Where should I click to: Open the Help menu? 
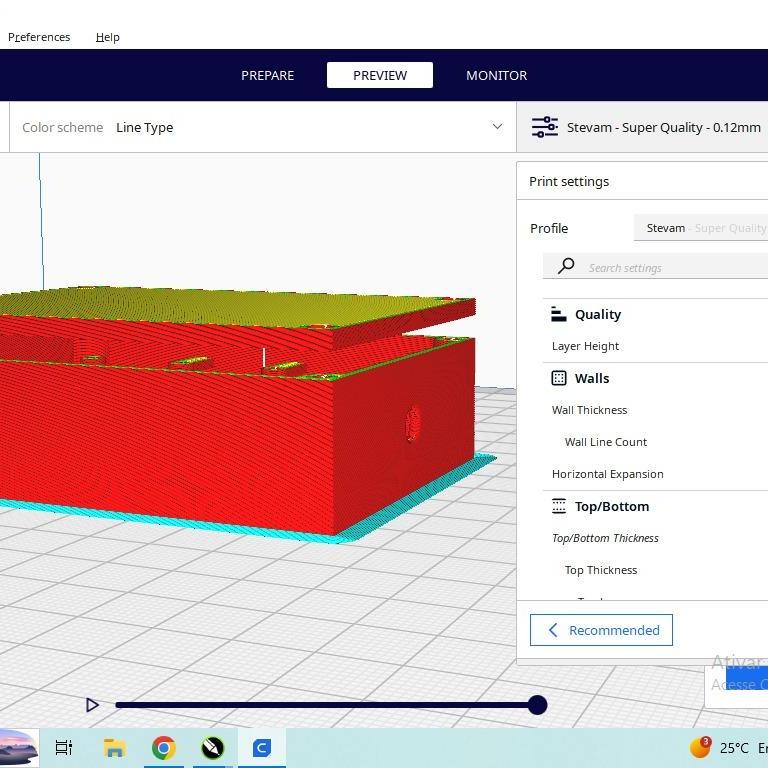click(x=107, y=37)
